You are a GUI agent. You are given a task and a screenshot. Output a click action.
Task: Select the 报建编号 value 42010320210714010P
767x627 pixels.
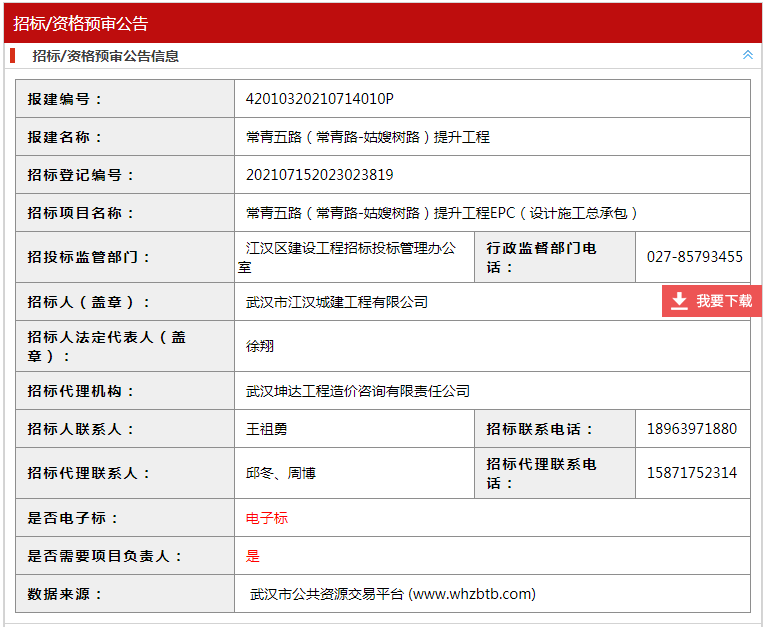pos(320,99)
